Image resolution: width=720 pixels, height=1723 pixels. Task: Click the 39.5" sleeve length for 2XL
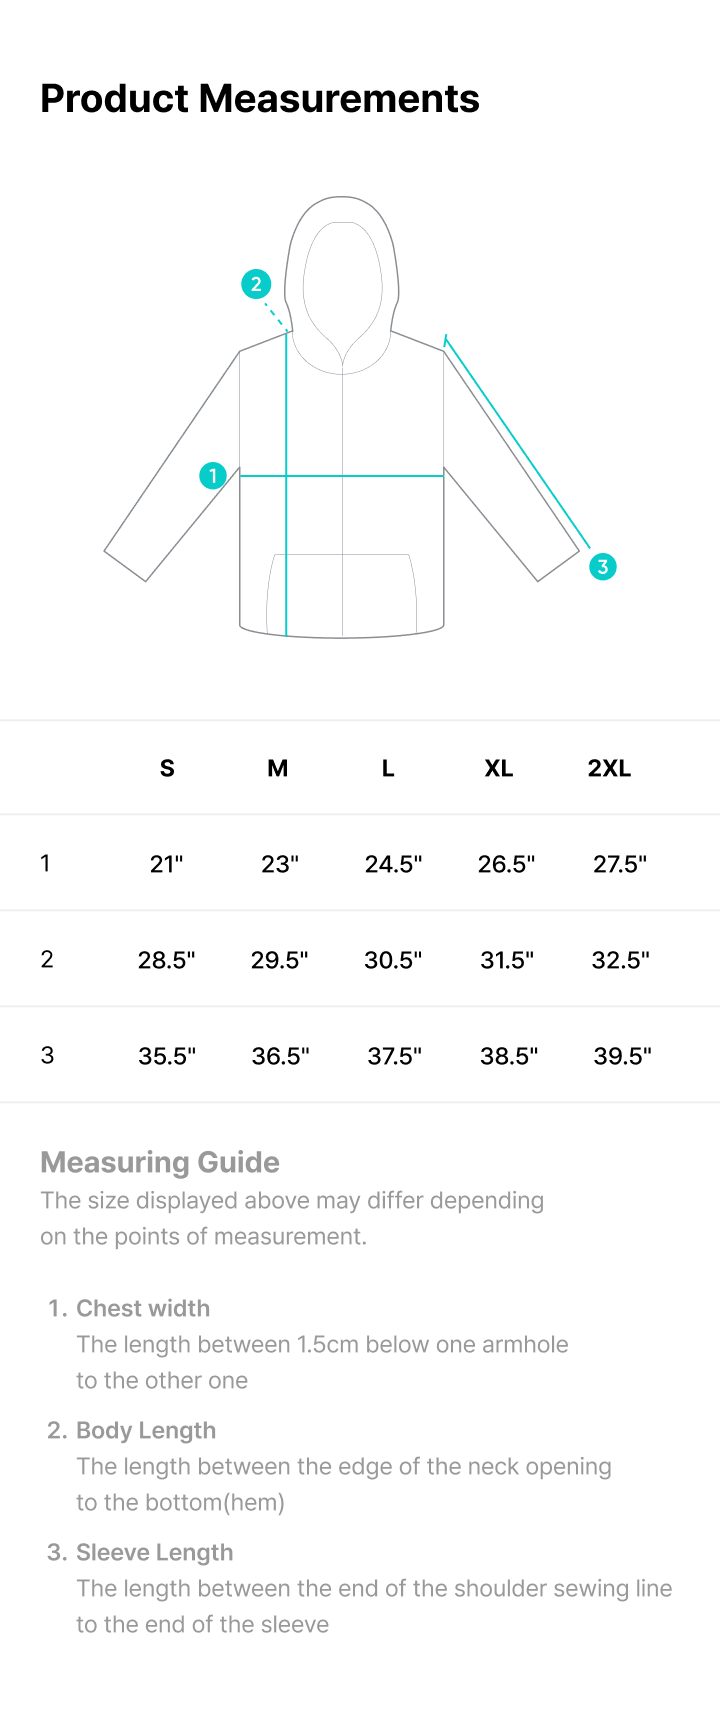[x=623, y=1056]
